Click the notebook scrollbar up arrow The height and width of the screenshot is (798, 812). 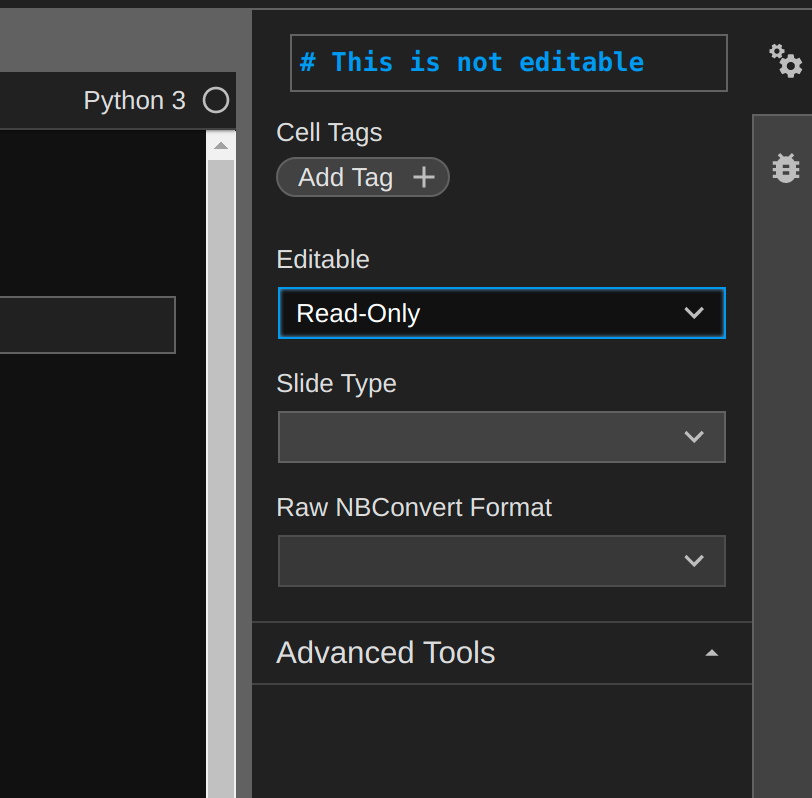point(220,143)
